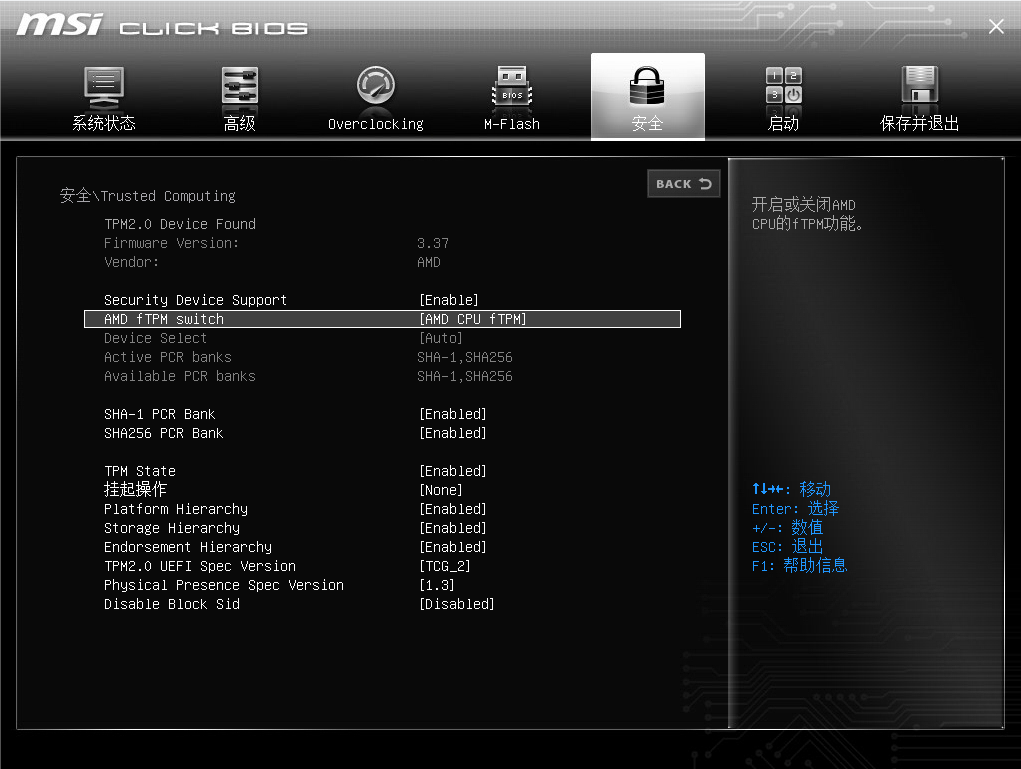The width and height of the screenshot is (1021, 769).
Task: Click the BACK button
Action: coord(684,184)
